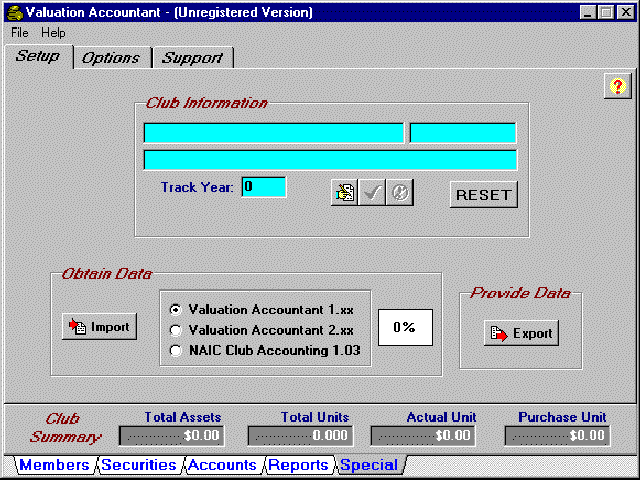Switch to the Options tab
Image resolution: width=640 pixels, height=480 pixels.
[x=111, y=58]
